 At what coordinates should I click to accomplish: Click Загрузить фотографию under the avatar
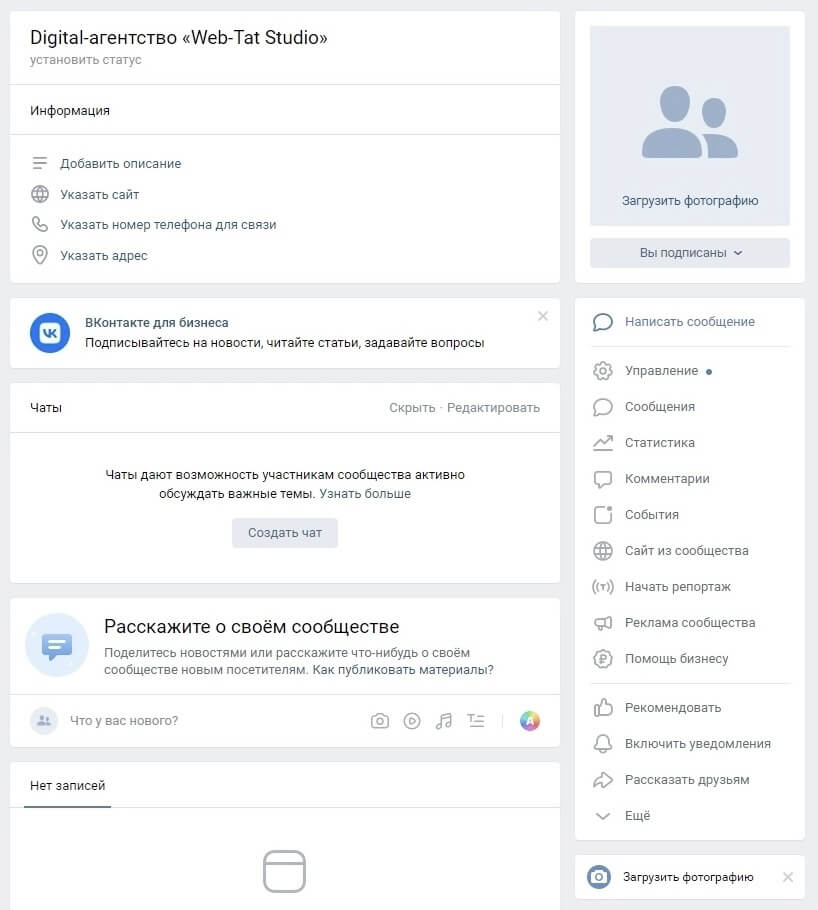tap(690, 201)
